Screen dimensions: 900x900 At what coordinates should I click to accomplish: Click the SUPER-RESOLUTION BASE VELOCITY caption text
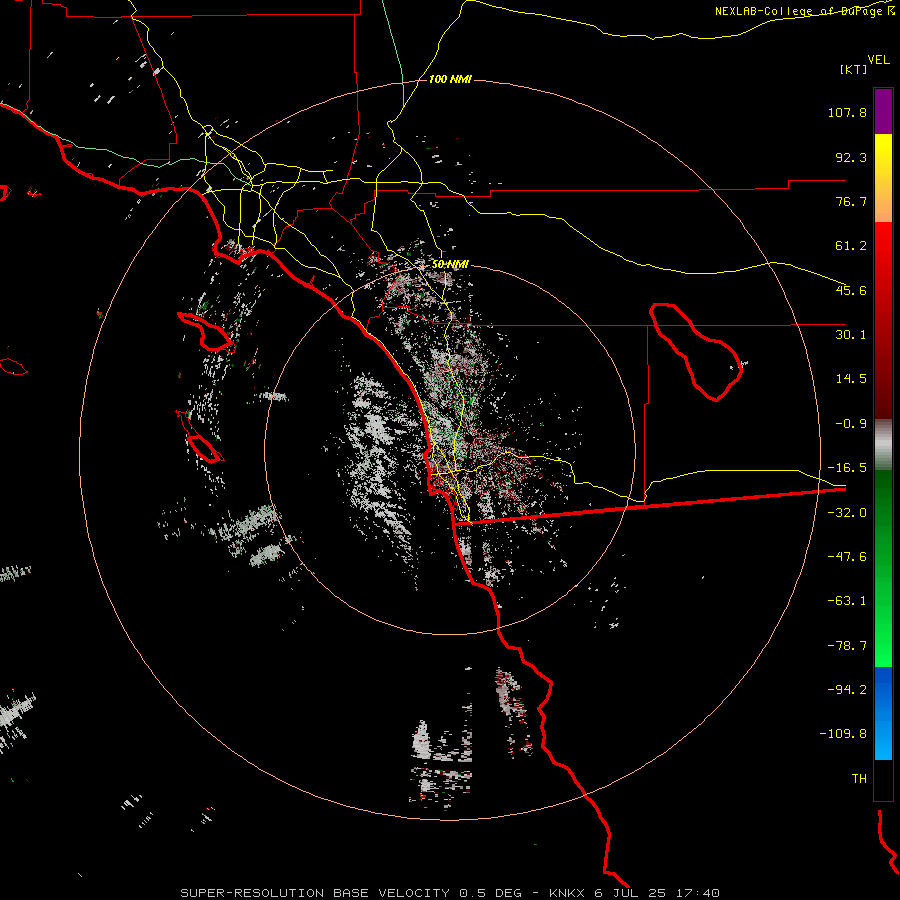pyautogui.click(x=315, y=893)
